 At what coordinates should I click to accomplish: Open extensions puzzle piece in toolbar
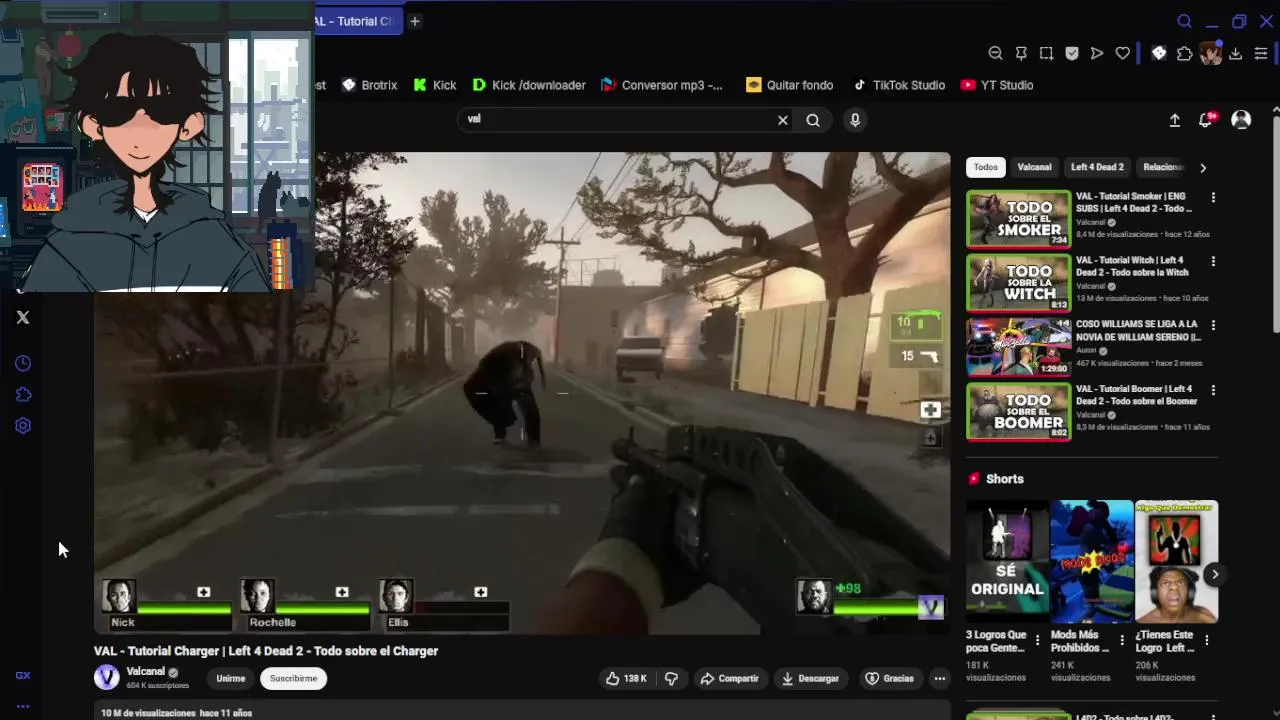(1185, 53)
